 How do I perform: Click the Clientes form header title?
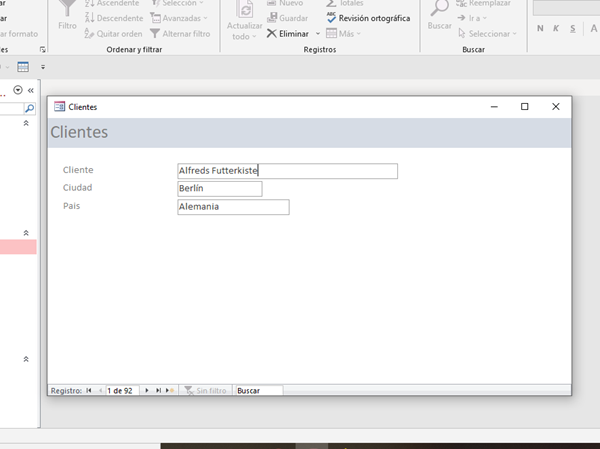[79, 132]
